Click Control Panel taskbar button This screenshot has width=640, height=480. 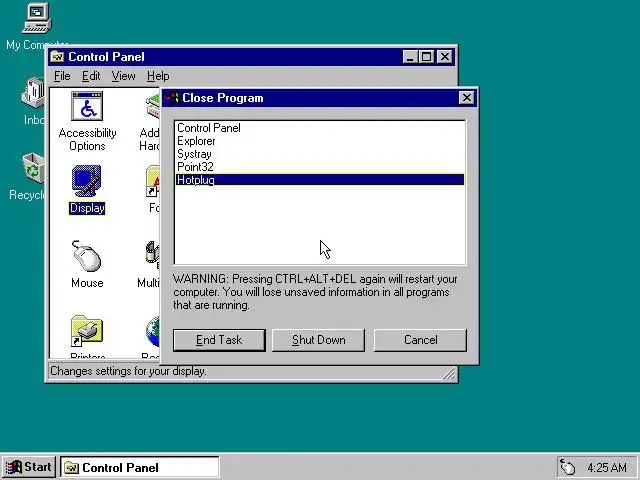click(140, 467)
